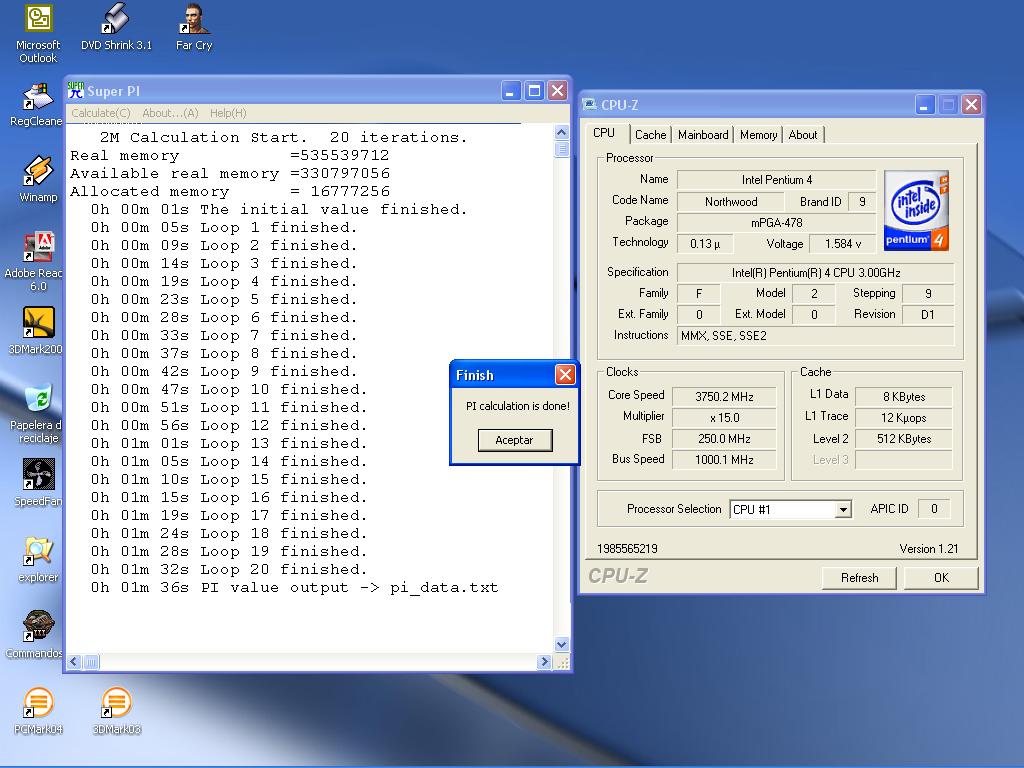Click the Super PI vertical scrollbar down arrow
This screenshot has height=768, width=1024.
(561, 645)
